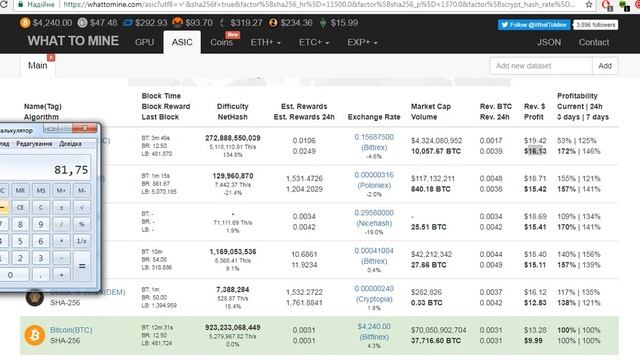Image resolution: width=640 pixels, height=360 pixels.
Task: Click the Ethereum icon beside $319.27
Action: 222,23
